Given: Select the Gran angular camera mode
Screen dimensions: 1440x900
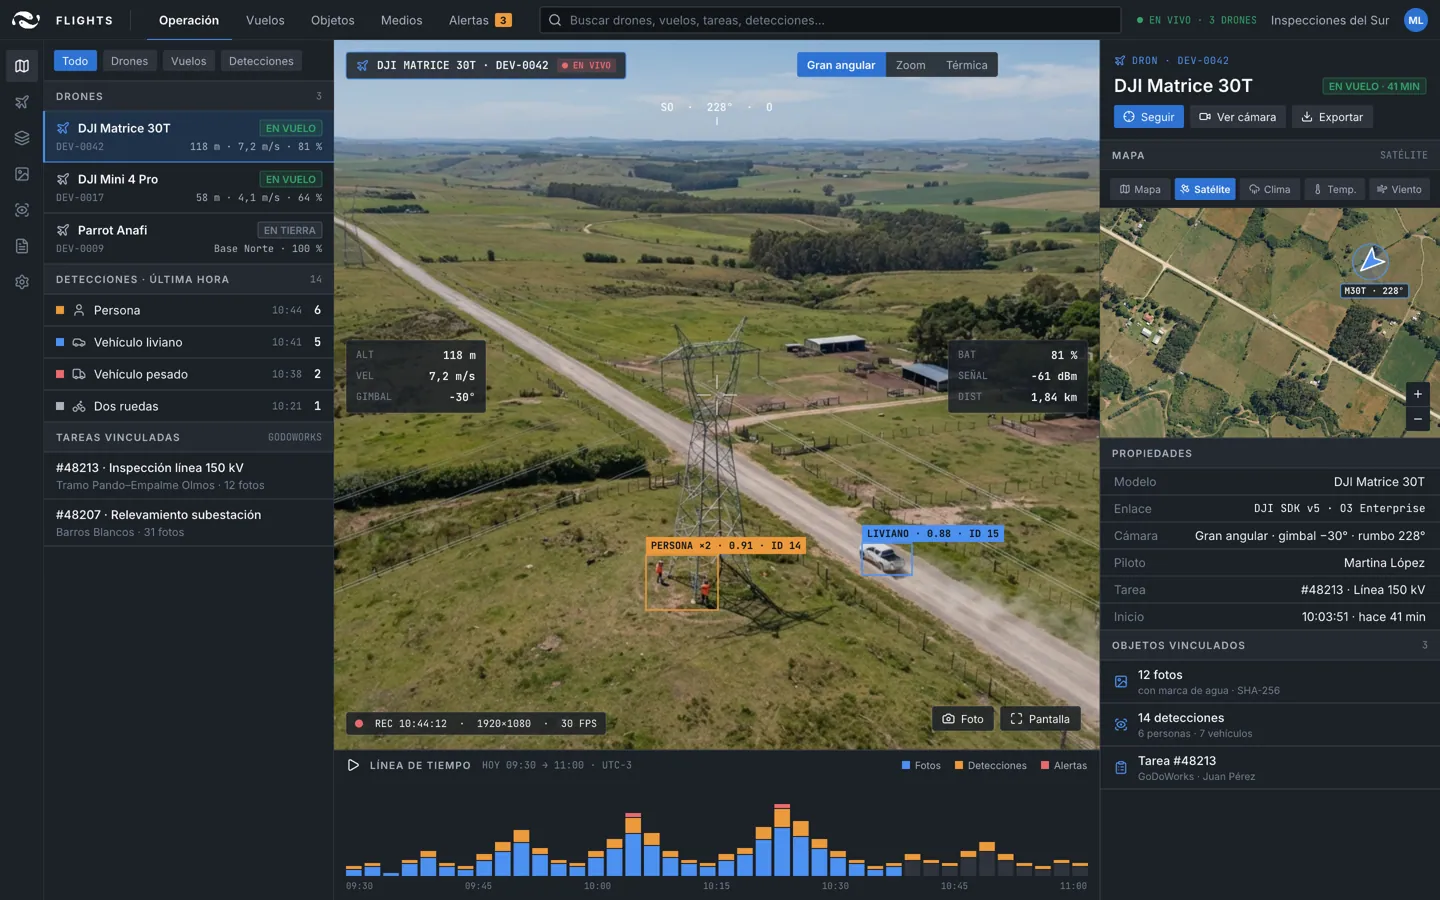Looking at the screenshot, I should click(841, 65).
